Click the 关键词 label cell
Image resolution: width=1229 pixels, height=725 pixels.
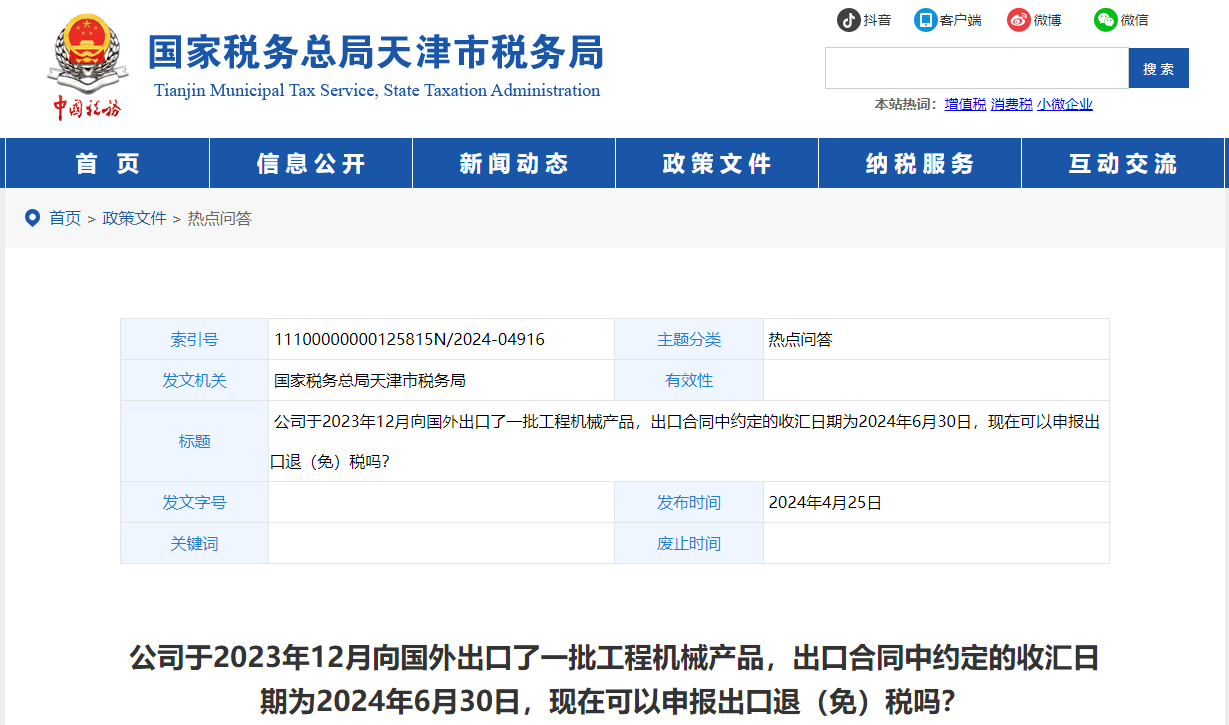(x=194, y=543)
